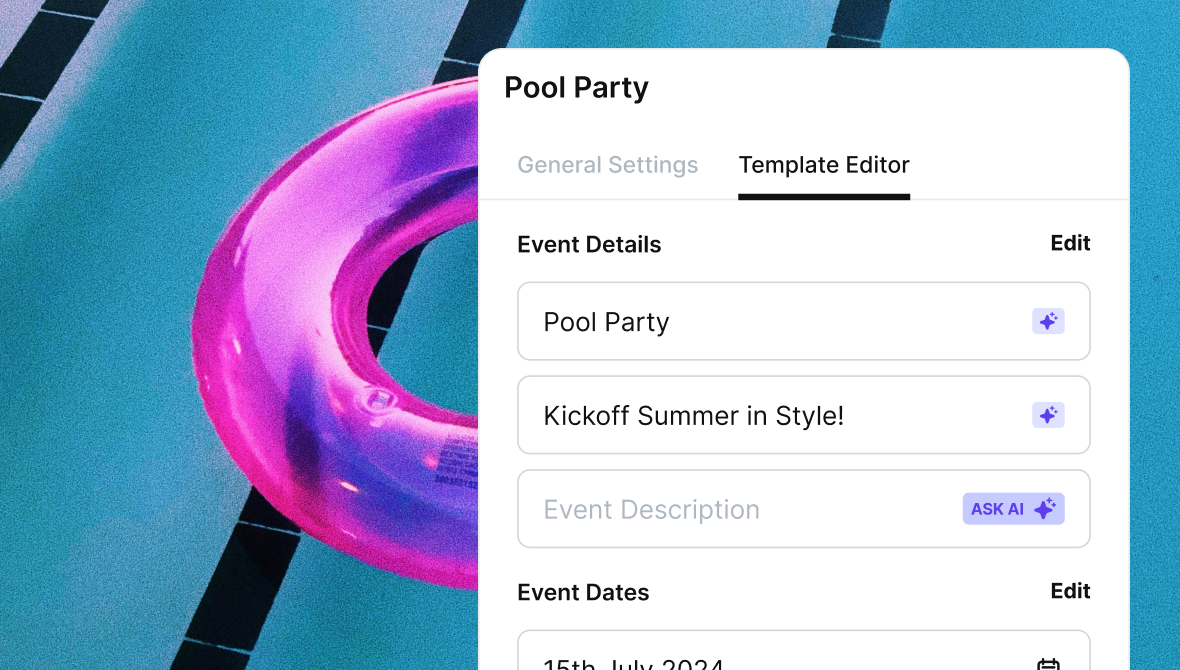
Task: Click the black underline beneath Template Editor
Action: 824,197
